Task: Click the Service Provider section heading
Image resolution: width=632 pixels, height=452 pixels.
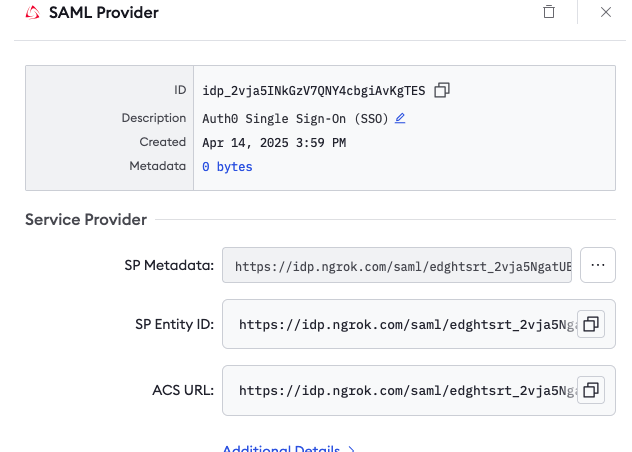Action: pyautogui.click(x=86, y=219)
